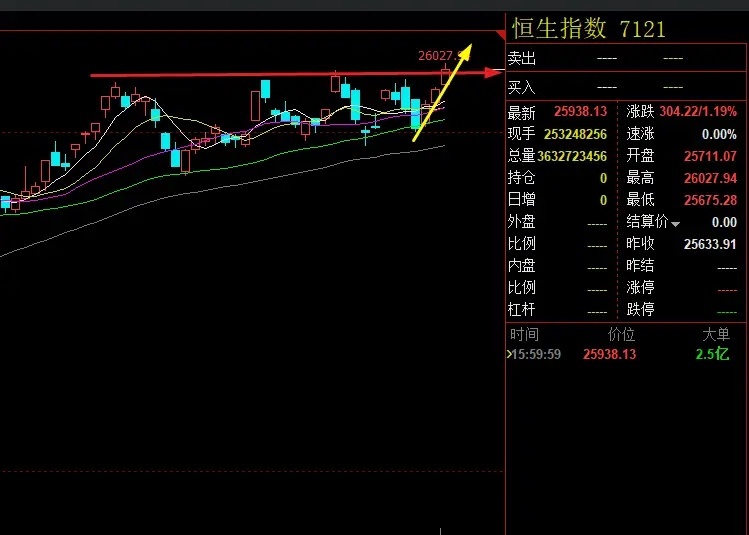This screenshot has width=749, height=535.
Task: Click the 最低 label
Action: click(640, 199)
